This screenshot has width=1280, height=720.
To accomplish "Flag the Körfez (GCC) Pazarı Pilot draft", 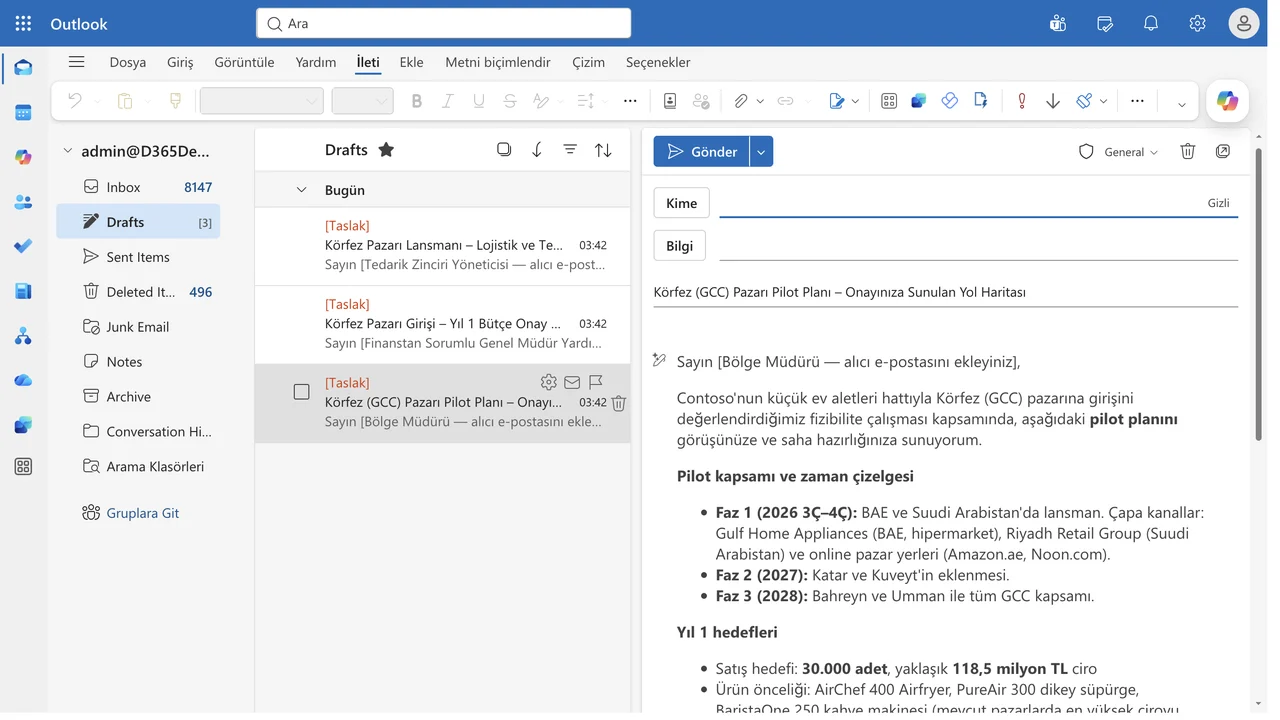I will [596, 382].
